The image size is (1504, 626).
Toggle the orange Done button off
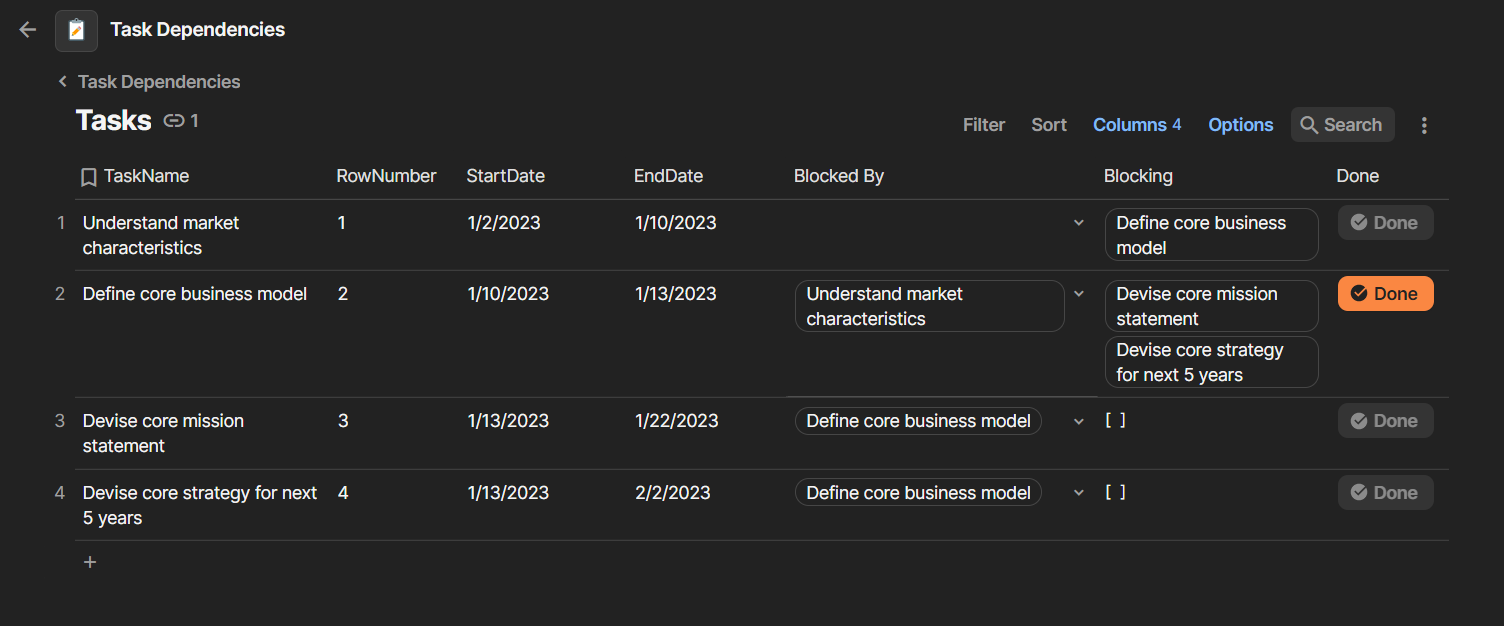click(1385, 294)
